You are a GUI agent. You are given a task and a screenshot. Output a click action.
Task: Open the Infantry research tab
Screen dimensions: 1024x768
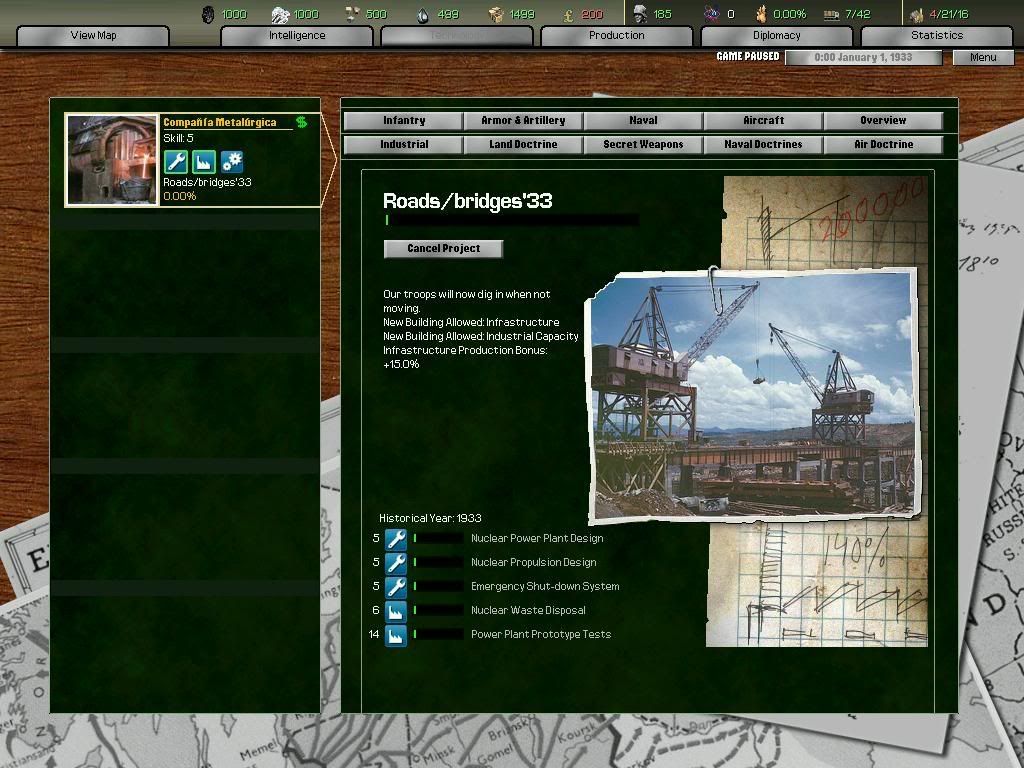tap(404, 121)
